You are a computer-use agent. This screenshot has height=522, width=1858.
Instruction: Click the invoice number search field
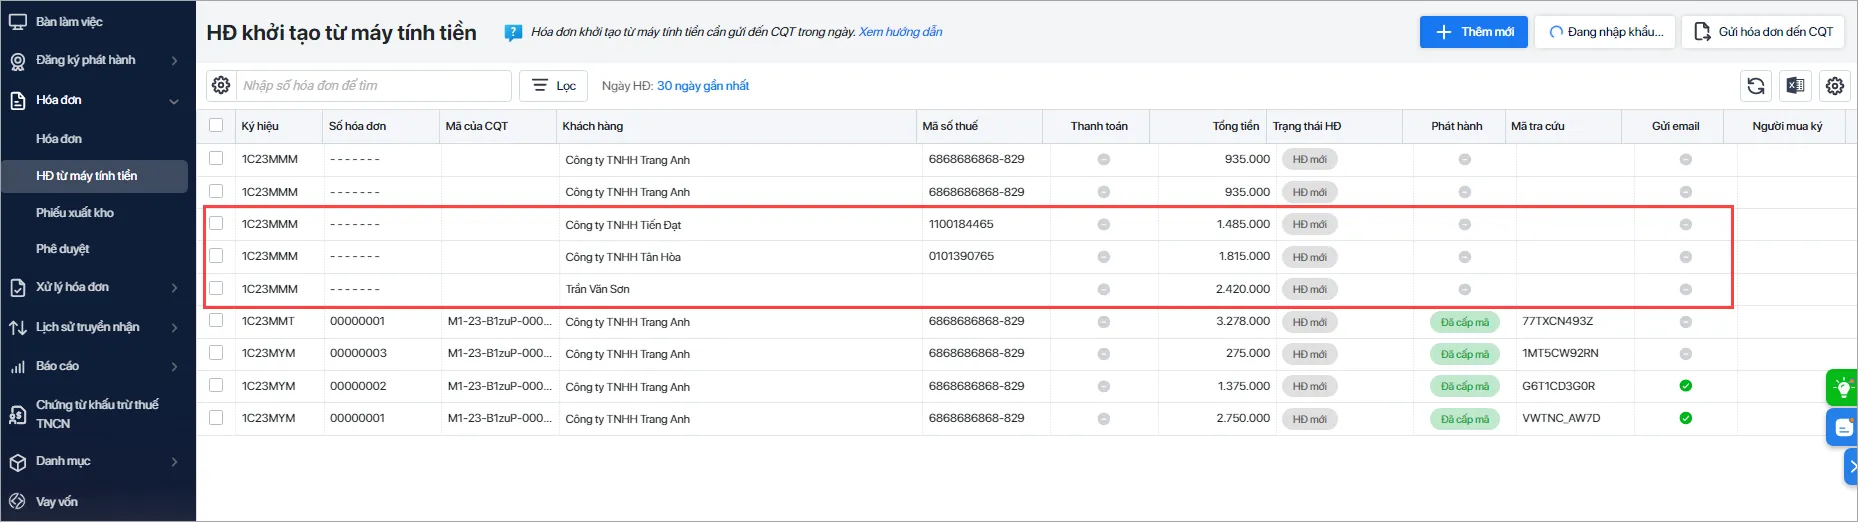click(x=373, y=86)
